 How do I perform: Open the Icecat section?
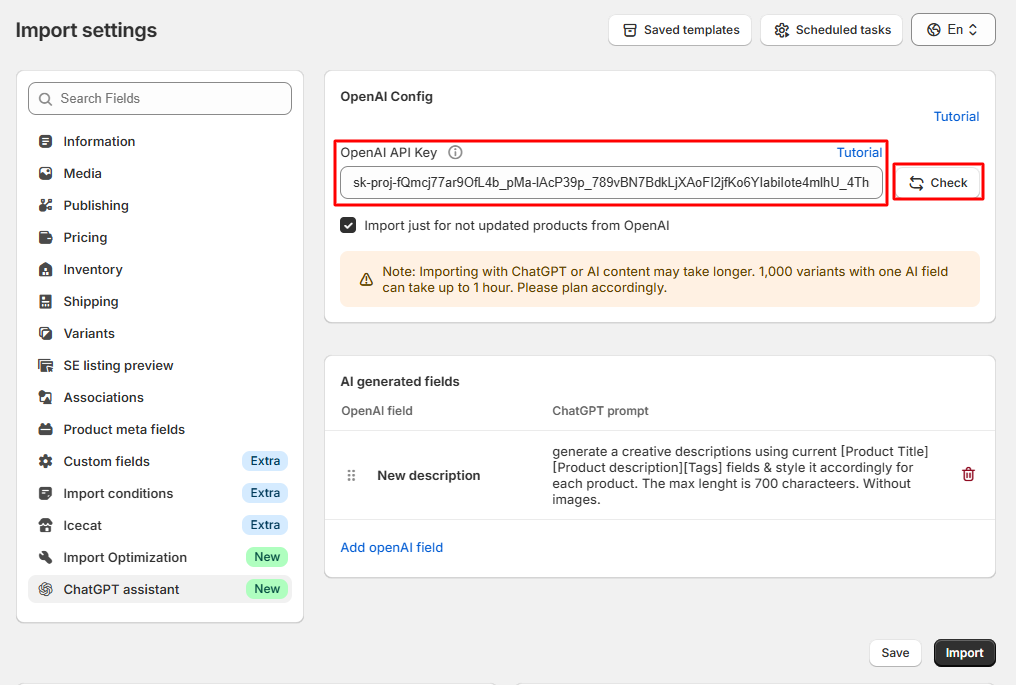pos(160,526)
